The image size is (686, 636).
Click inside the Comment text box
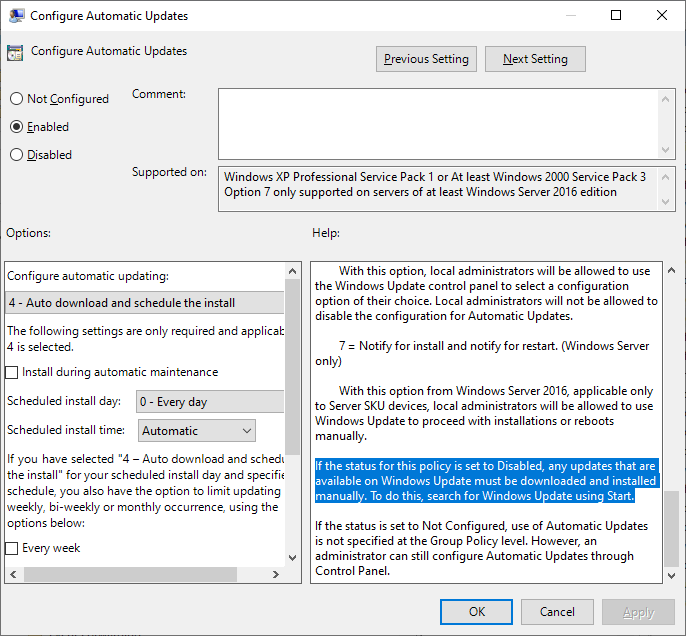coord(438,124)
